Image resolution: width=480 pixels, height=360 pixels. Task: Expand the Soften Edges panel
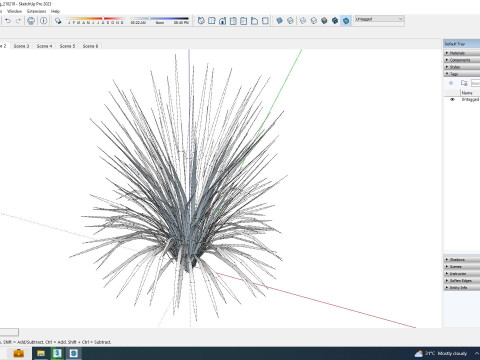[x=462, y=280]
